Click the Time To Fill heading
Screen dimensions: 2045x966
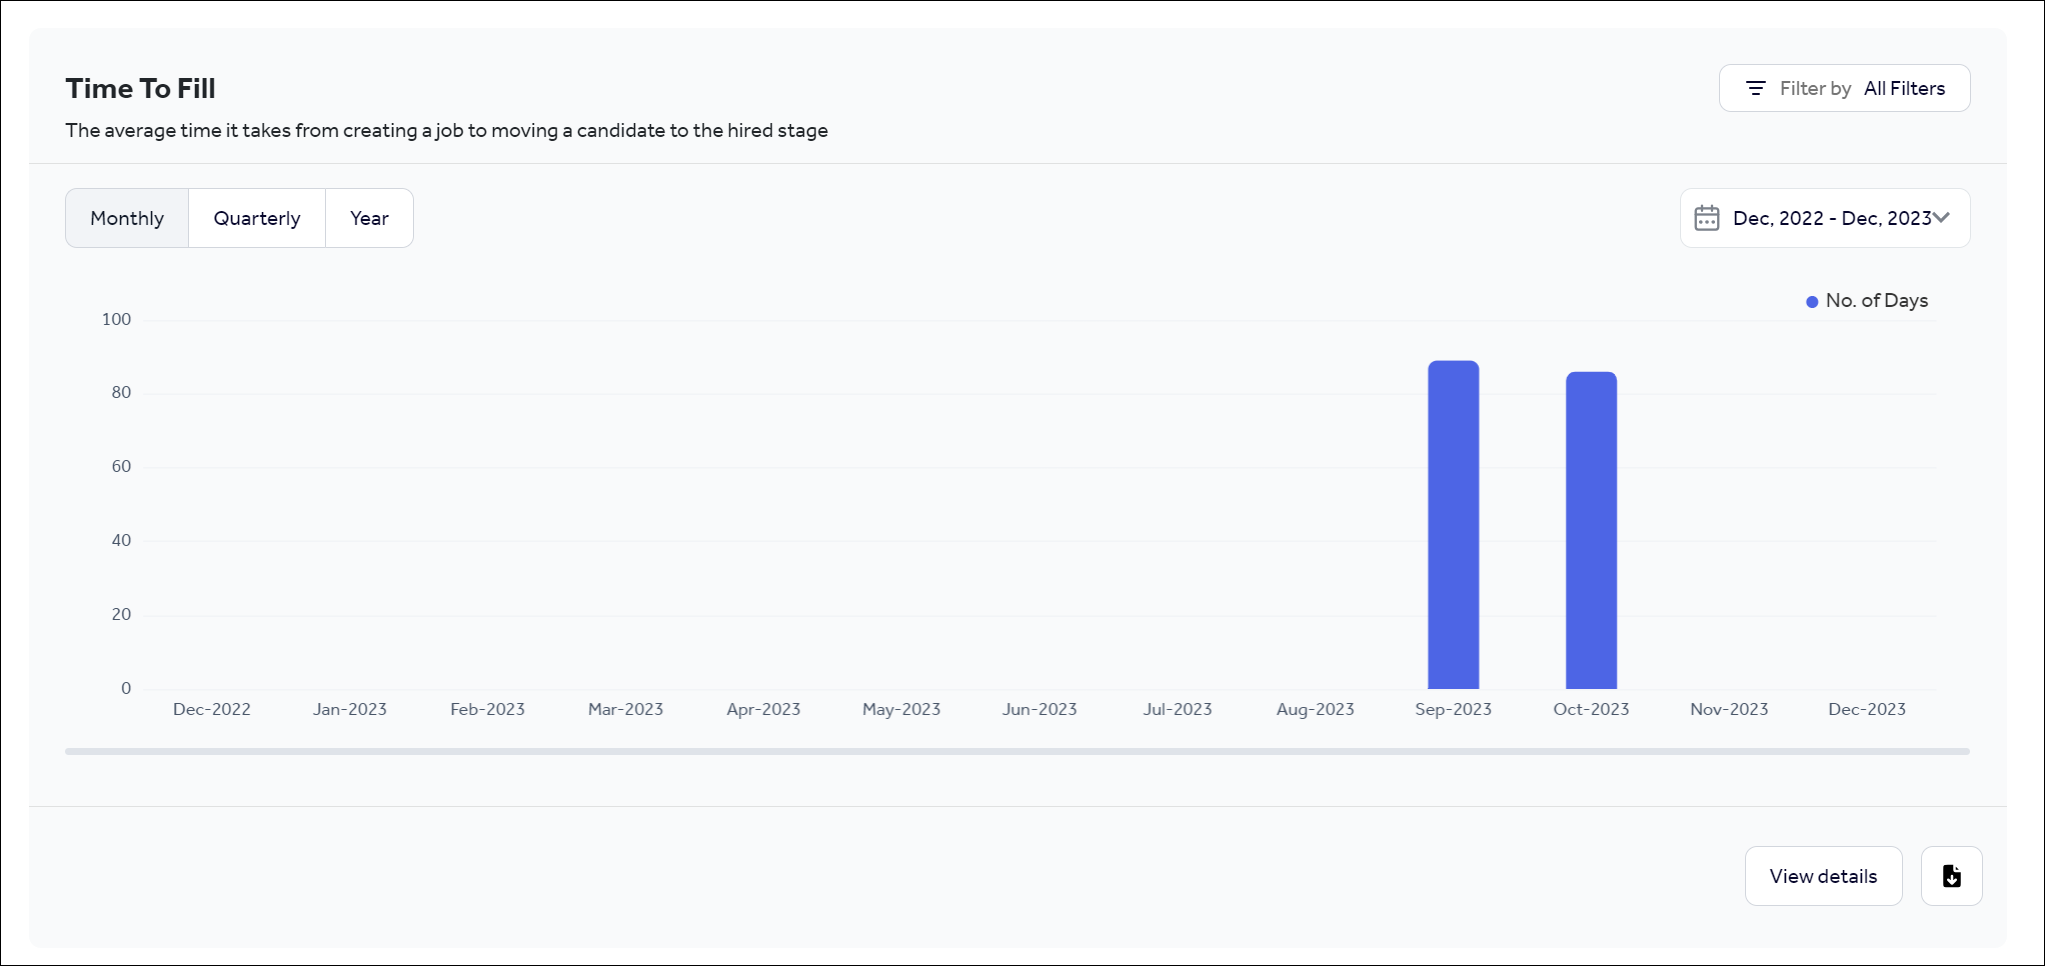point(141,89)
